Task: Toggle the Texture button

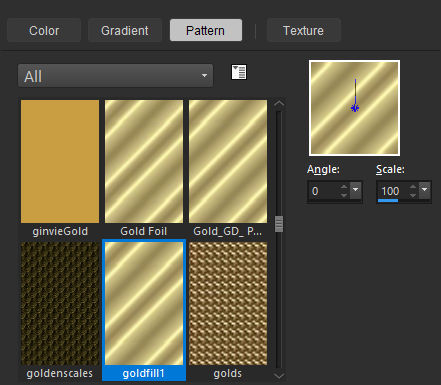Action: coord(303,30)
